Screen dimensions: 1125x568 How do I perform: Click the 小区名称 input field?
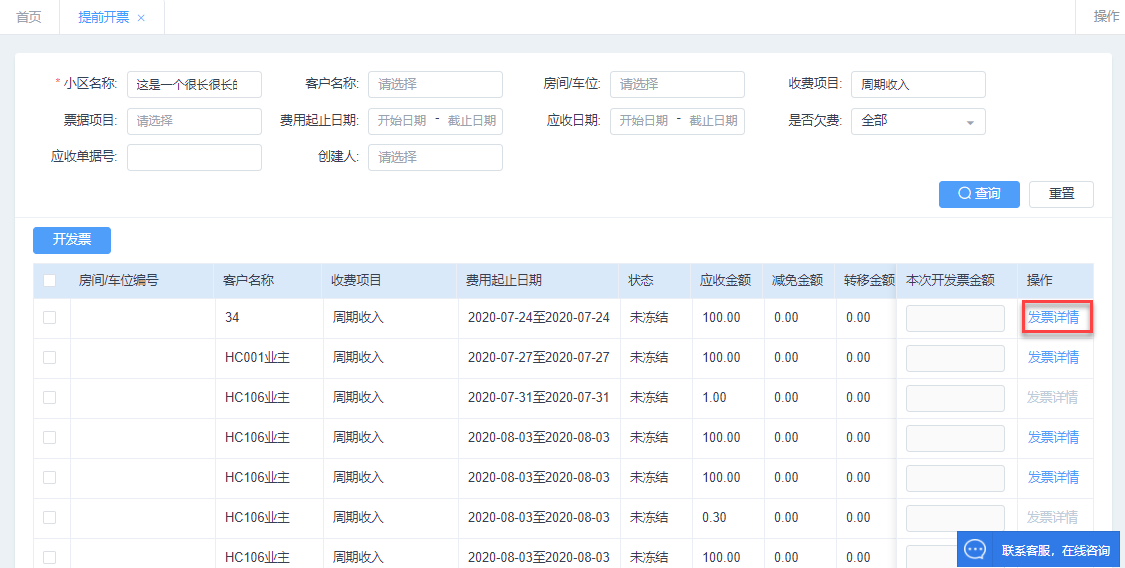[194, 85]
